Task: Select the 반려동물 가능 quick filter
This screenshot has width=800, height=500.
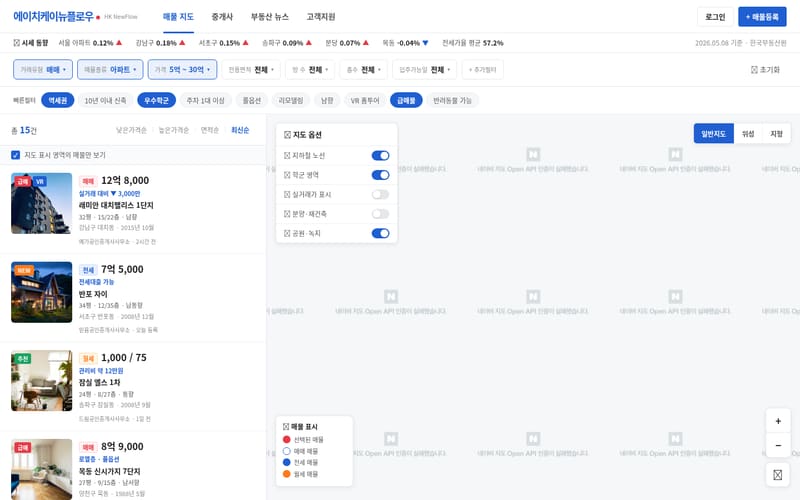Action: [x=453, y=101]
